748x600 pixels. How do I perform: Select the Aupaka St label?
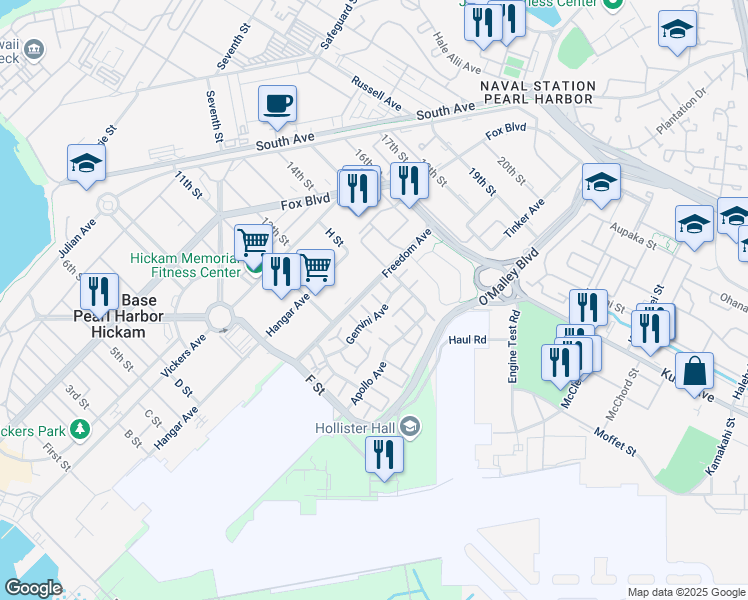point(633,236)
